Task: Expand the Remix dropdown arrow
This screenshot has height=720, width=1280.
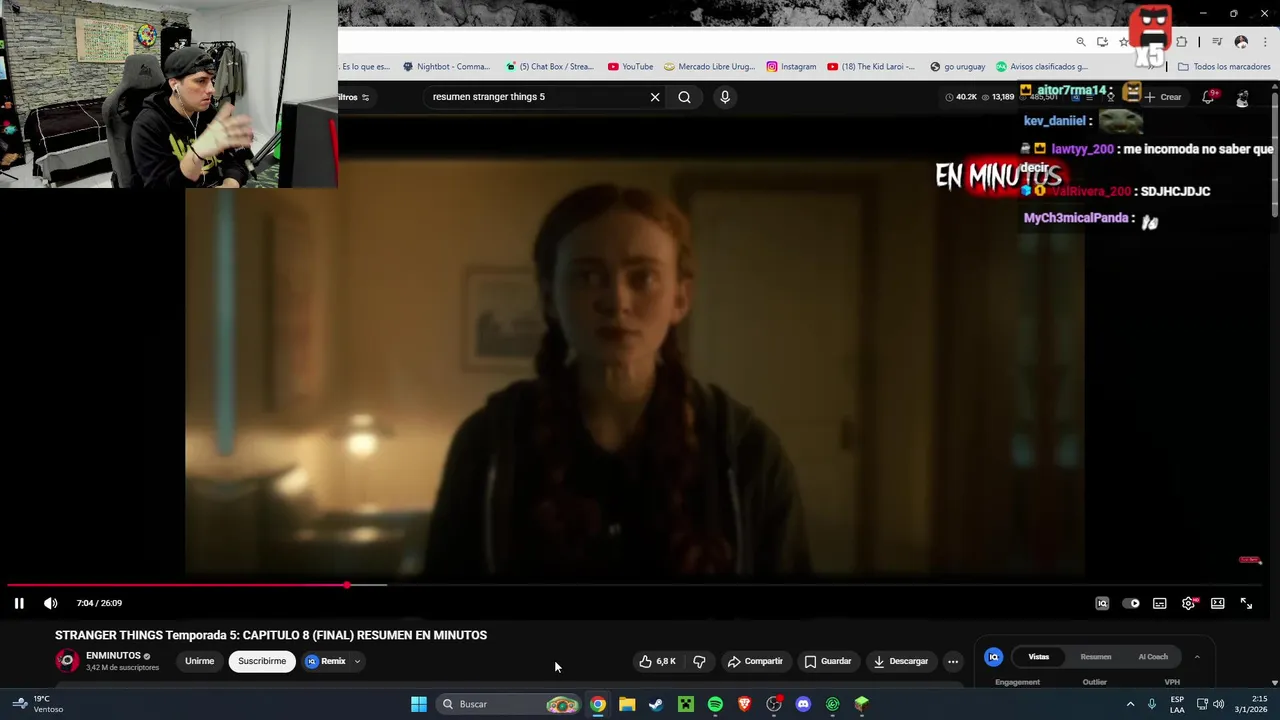Action: pyautogui.click(x=357, y=661)
